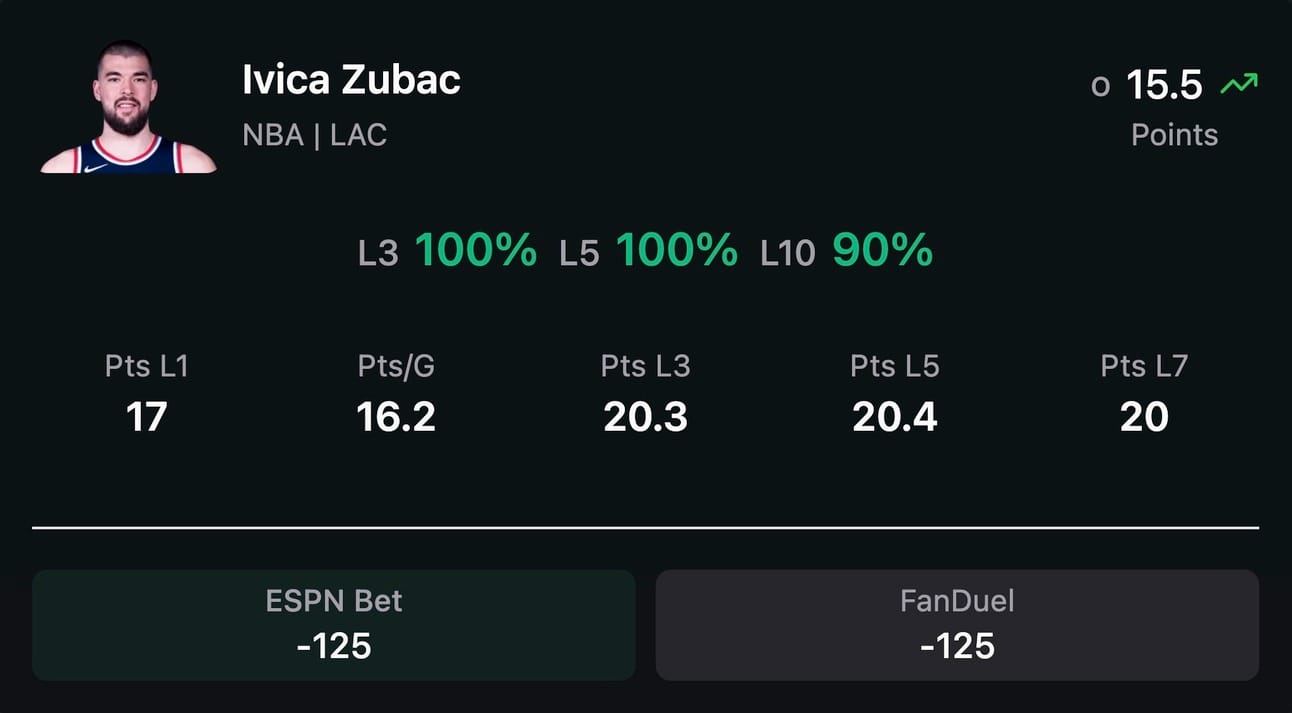
Task: Click the Pts L5 stat value 20.4
Action: [x=894, y=416]
